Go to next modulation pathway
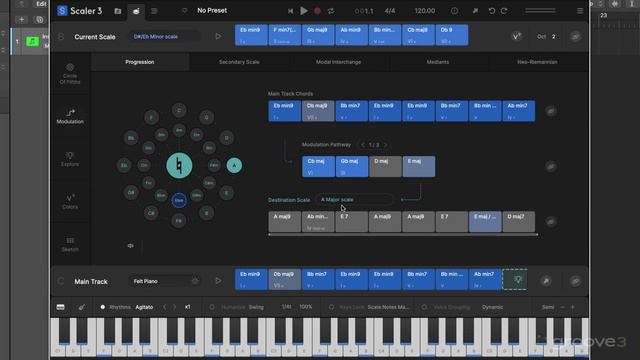 pyautogui.click(x=385, y=145)
